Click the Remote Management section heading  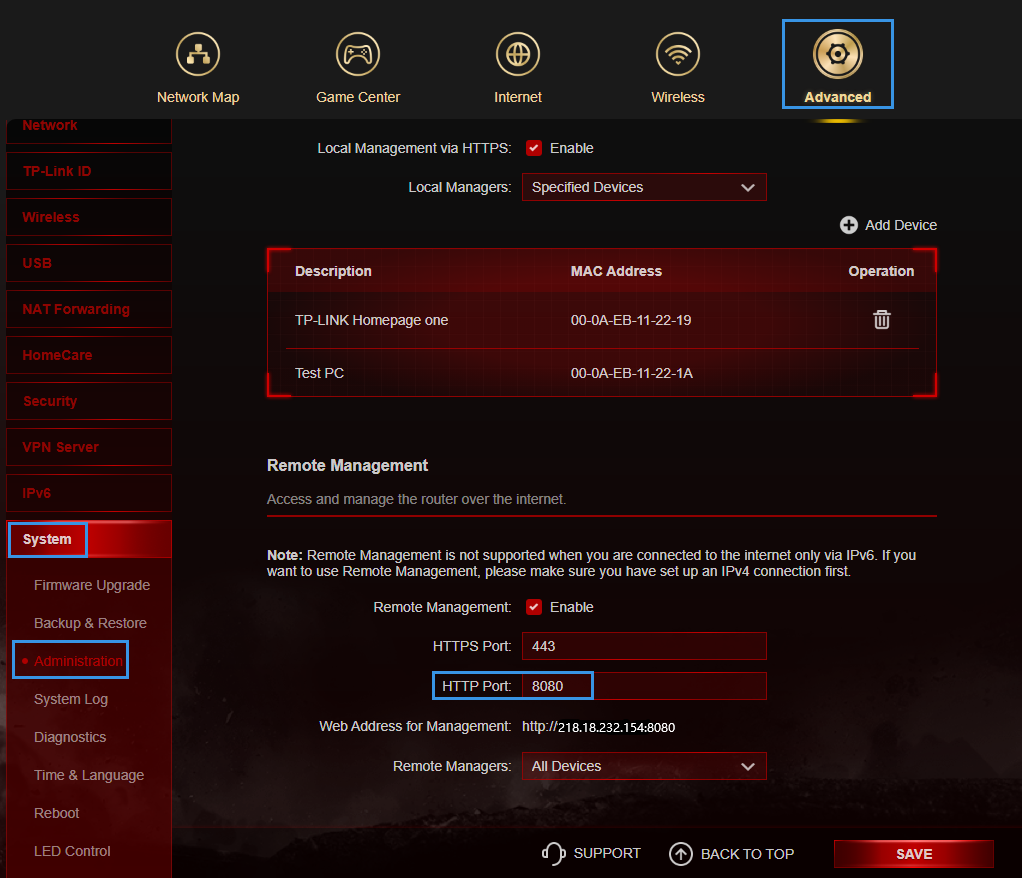tap(347, 465)
